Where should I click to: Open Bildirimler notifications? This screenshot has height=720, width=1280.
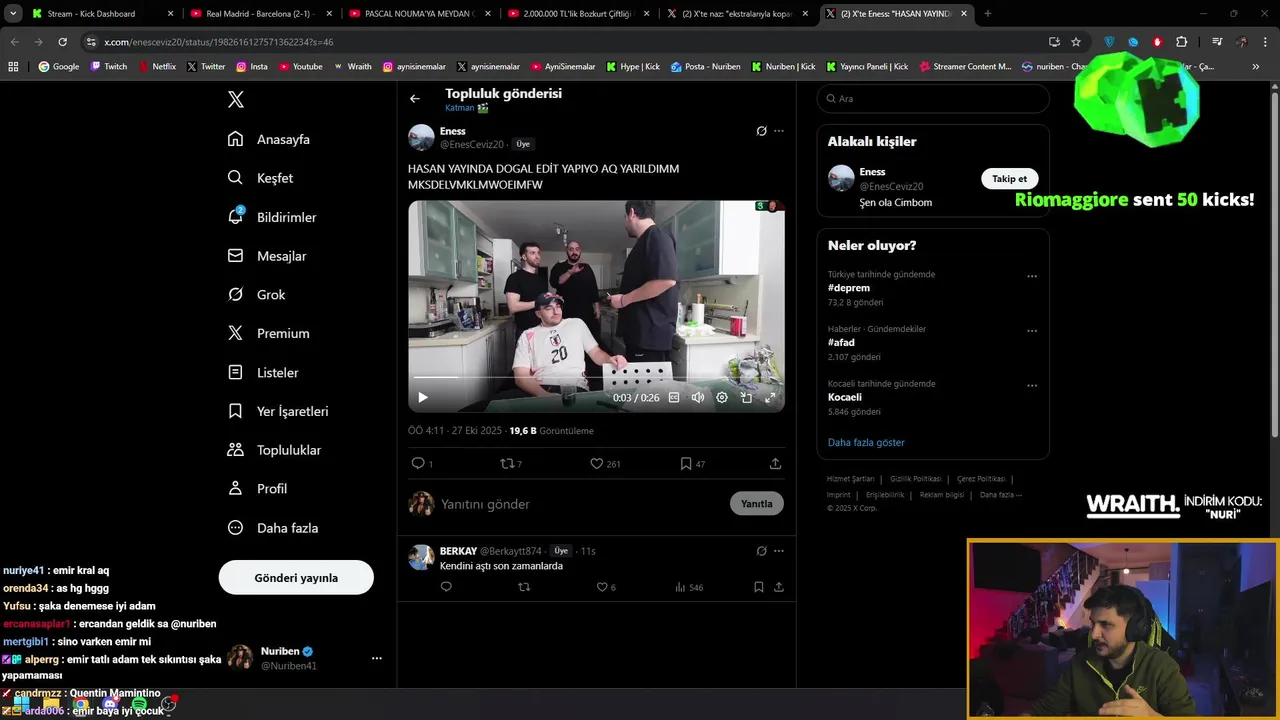click(x=272, y=217)
